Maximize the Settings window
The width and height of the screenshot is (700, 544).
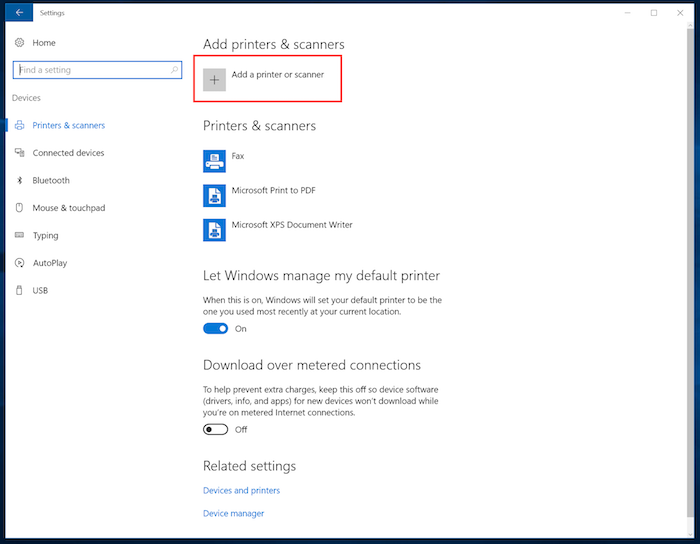point(654,13)
